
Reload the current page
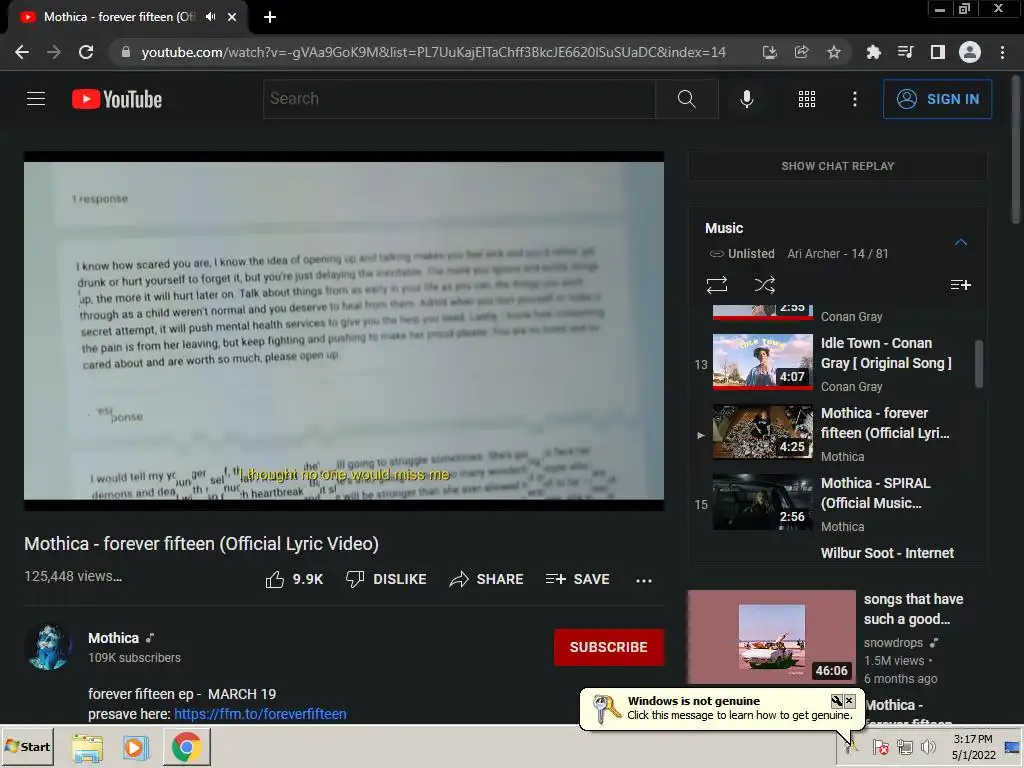(x=86, y=52)
